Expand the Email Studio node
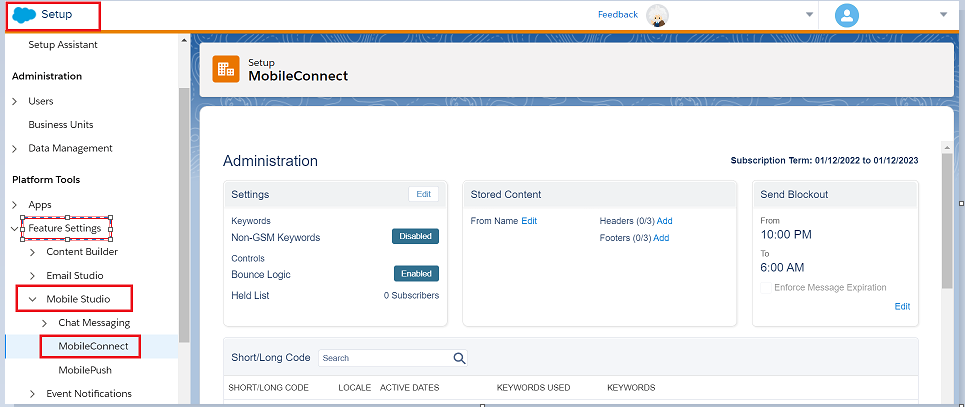 point(33,276)
